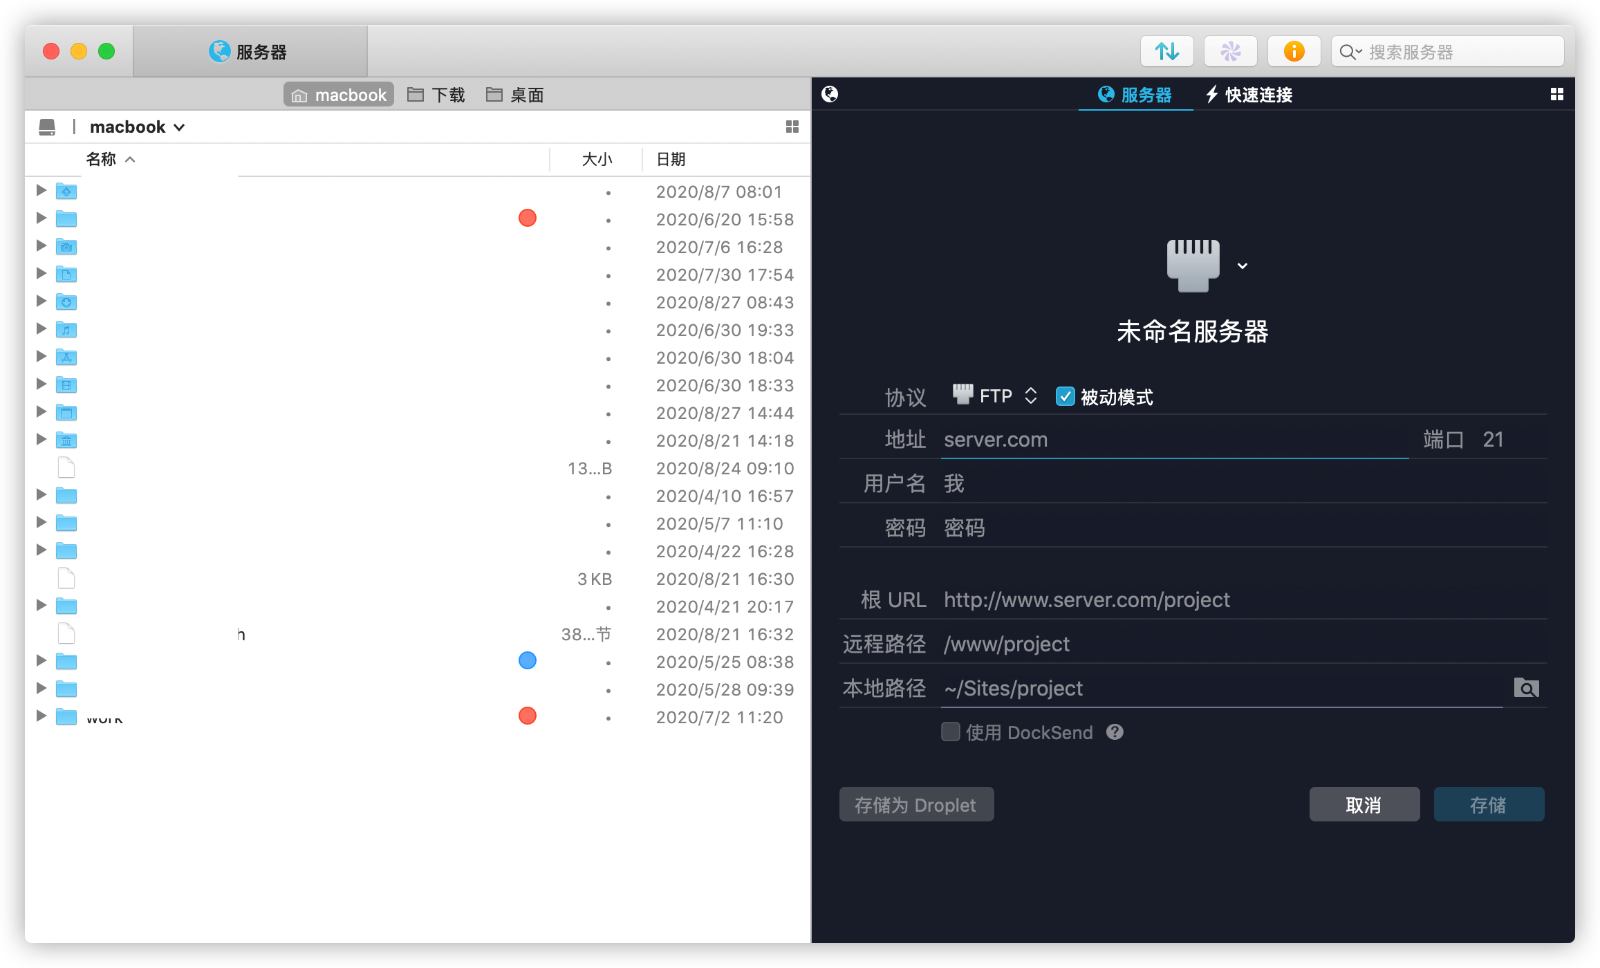This screenshot has width=1600, height=968.
Task: Click the globe icon at the top of the dark panel
Action: click(x=830, y=94)
